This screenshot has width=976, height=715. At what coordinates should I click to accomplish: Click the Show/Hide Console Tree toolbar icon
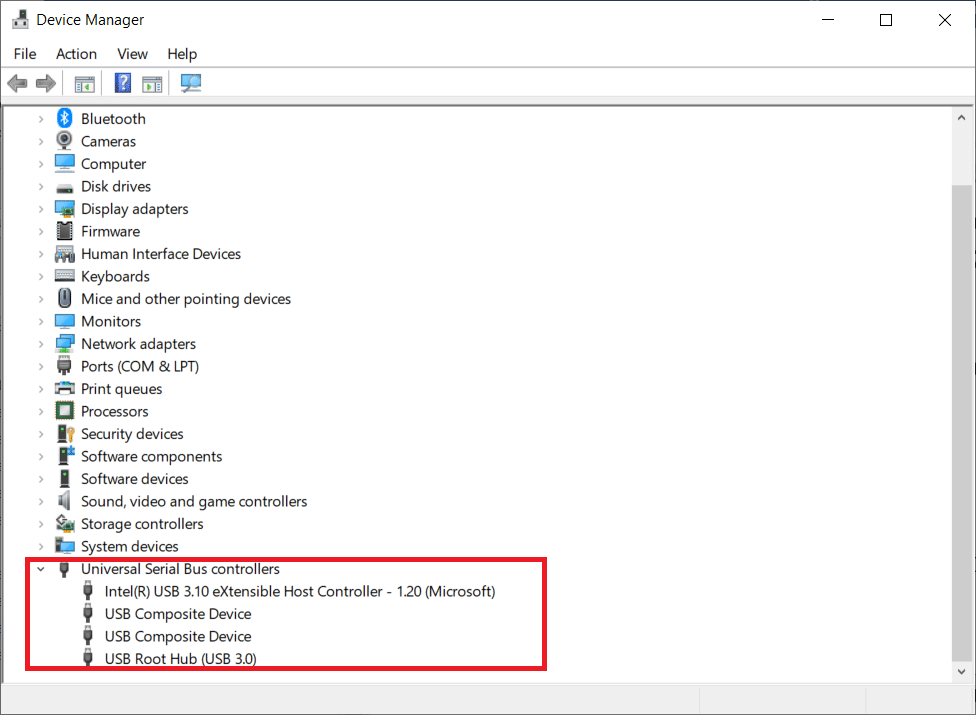(85, 83)
